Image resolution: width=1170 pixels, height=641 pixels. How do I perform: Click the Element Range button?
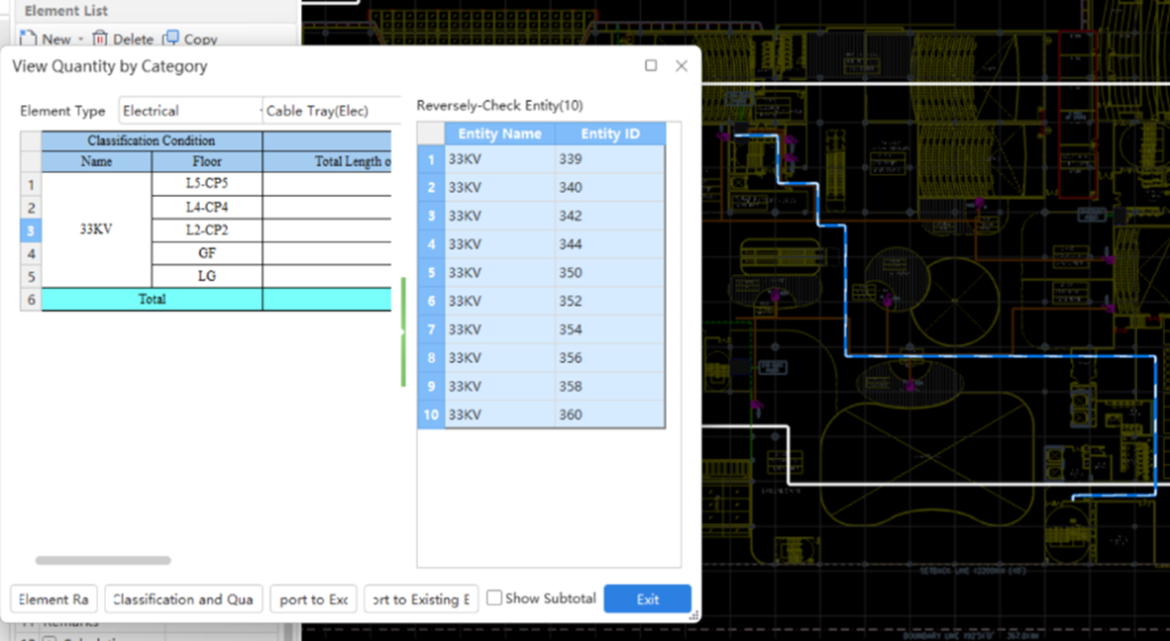[x=53, y=598]
